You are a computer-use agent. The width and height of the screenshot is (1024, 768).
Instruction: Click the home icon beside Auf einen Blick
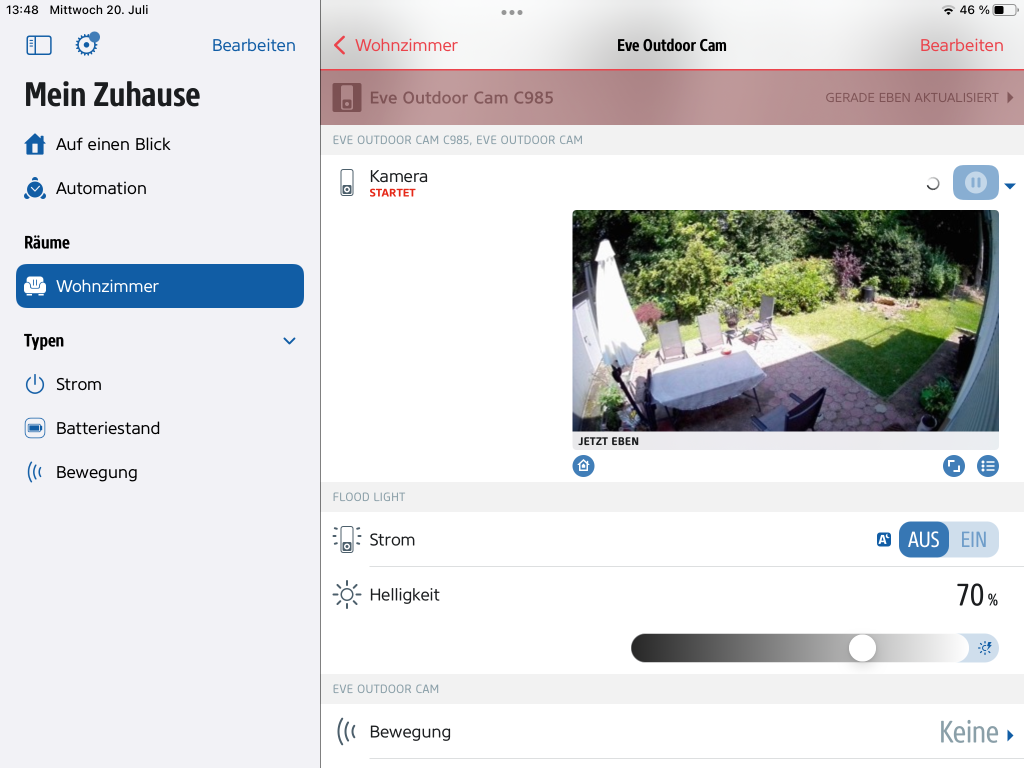[35, 144]
